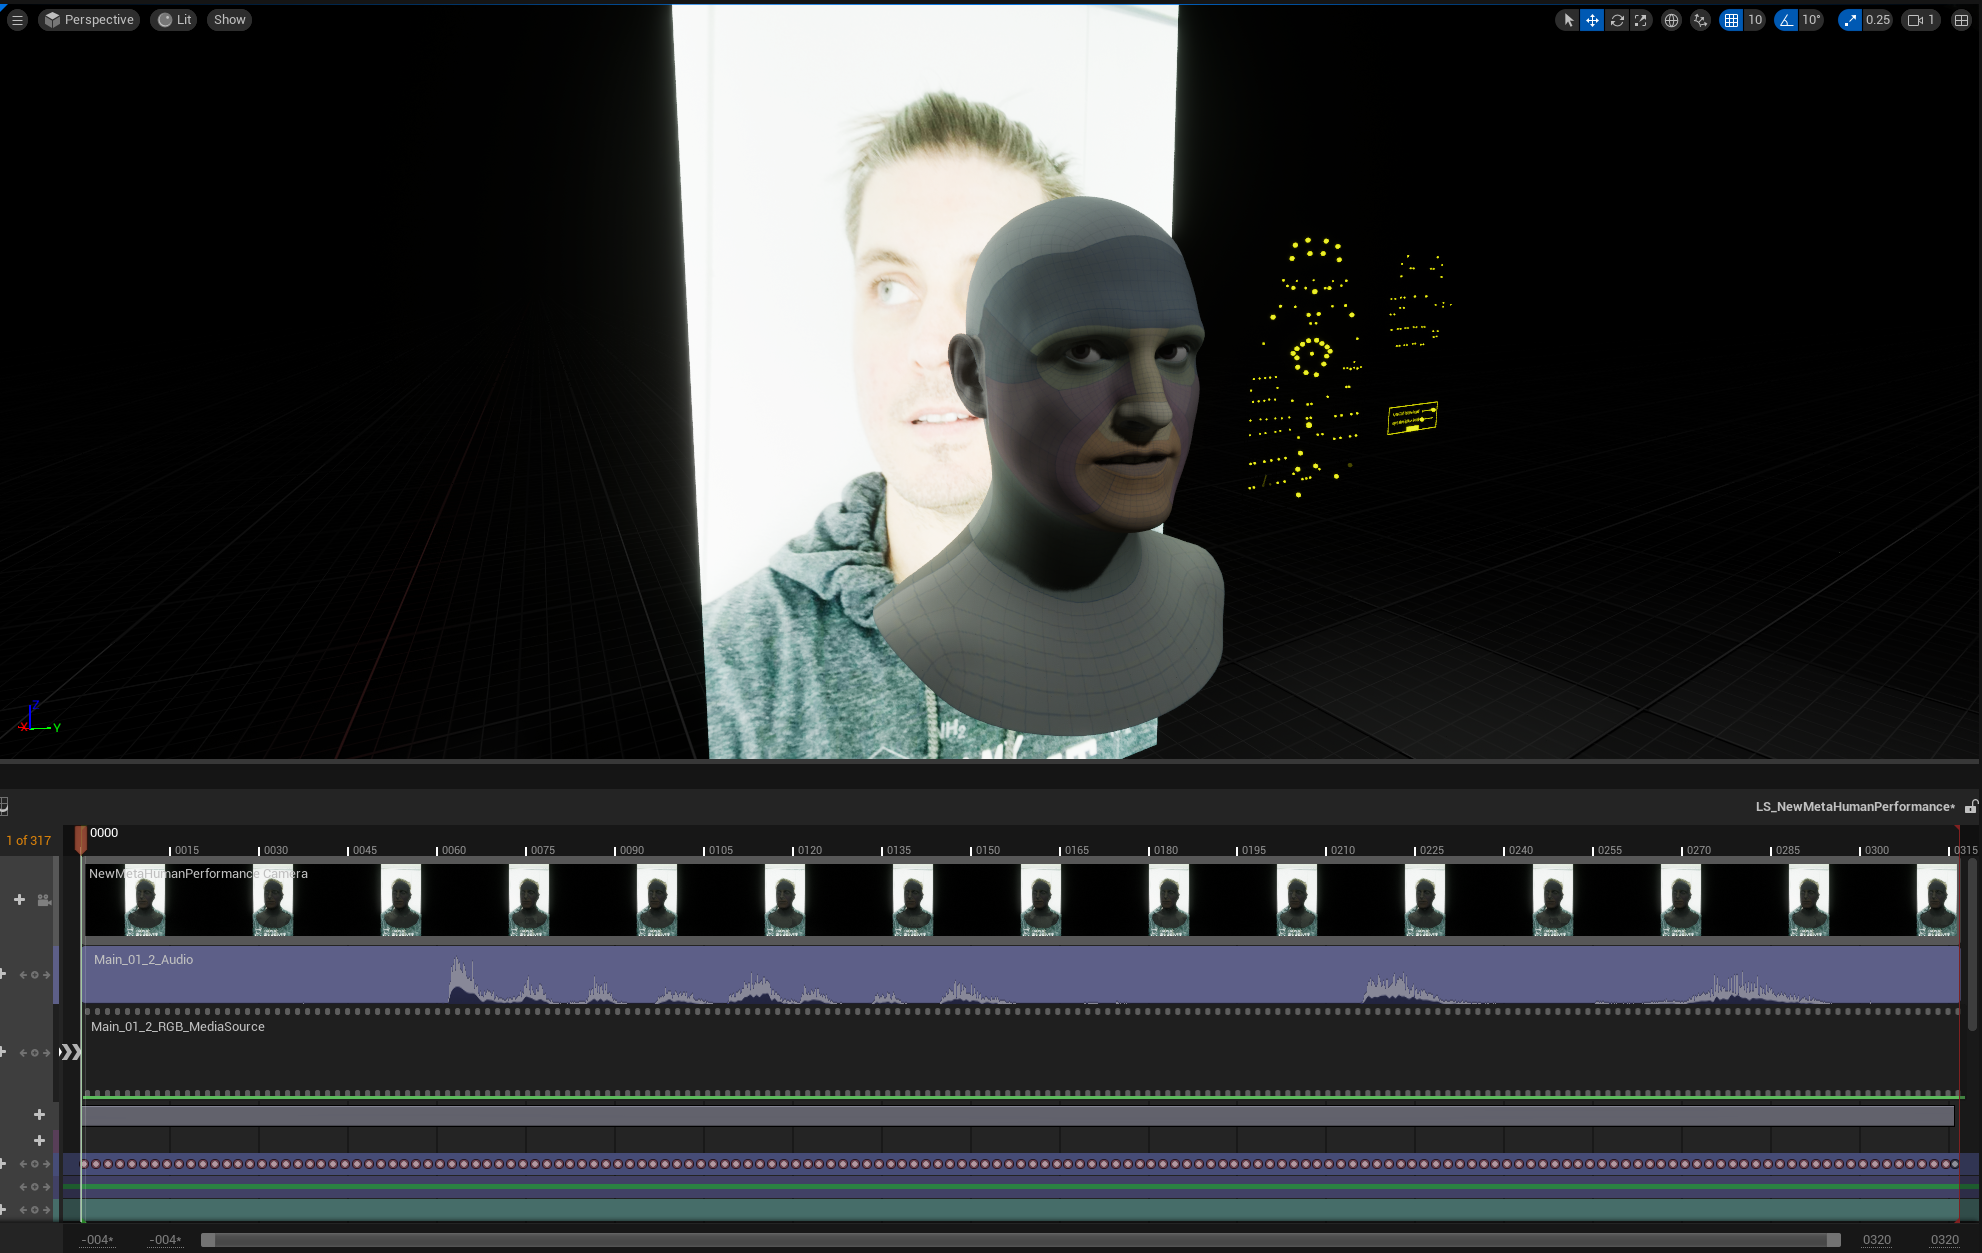Open the camera speed dropdown

pos(1921,20)
